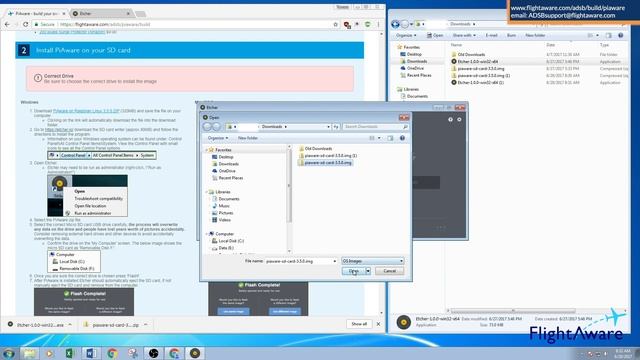Select Videos library in Open dialog

[x=221, y=220]
